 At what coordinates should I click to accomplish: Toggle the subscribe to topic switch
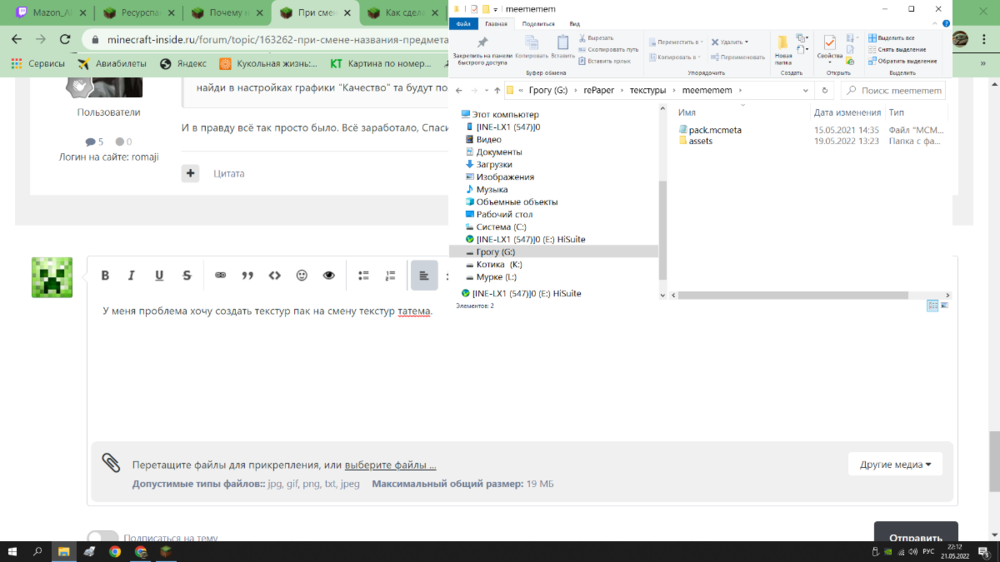[x=103, y=537]
